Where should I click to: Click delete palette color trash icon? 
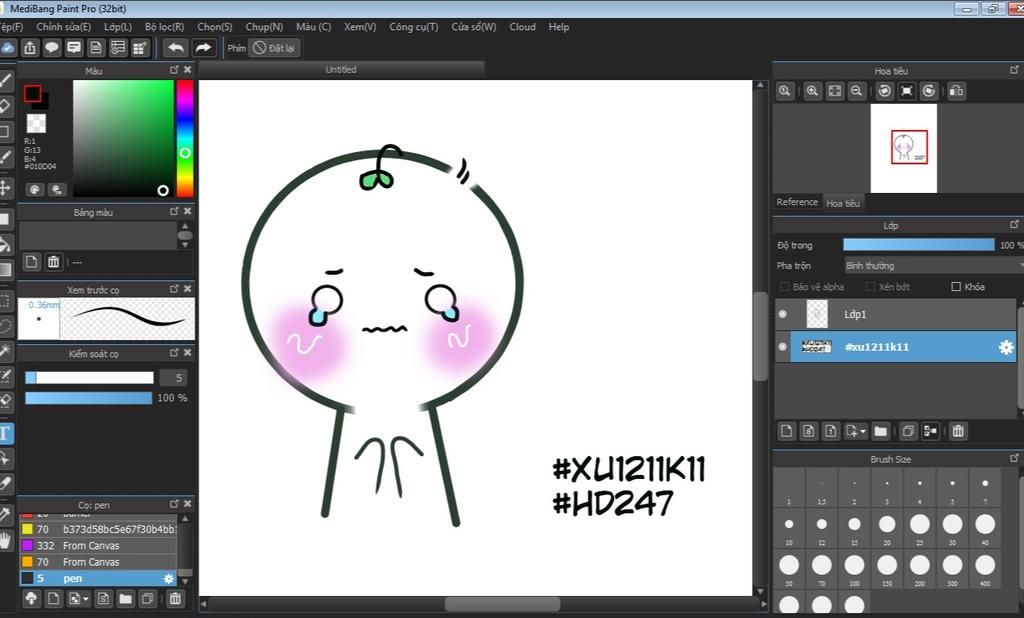(54, 262)
